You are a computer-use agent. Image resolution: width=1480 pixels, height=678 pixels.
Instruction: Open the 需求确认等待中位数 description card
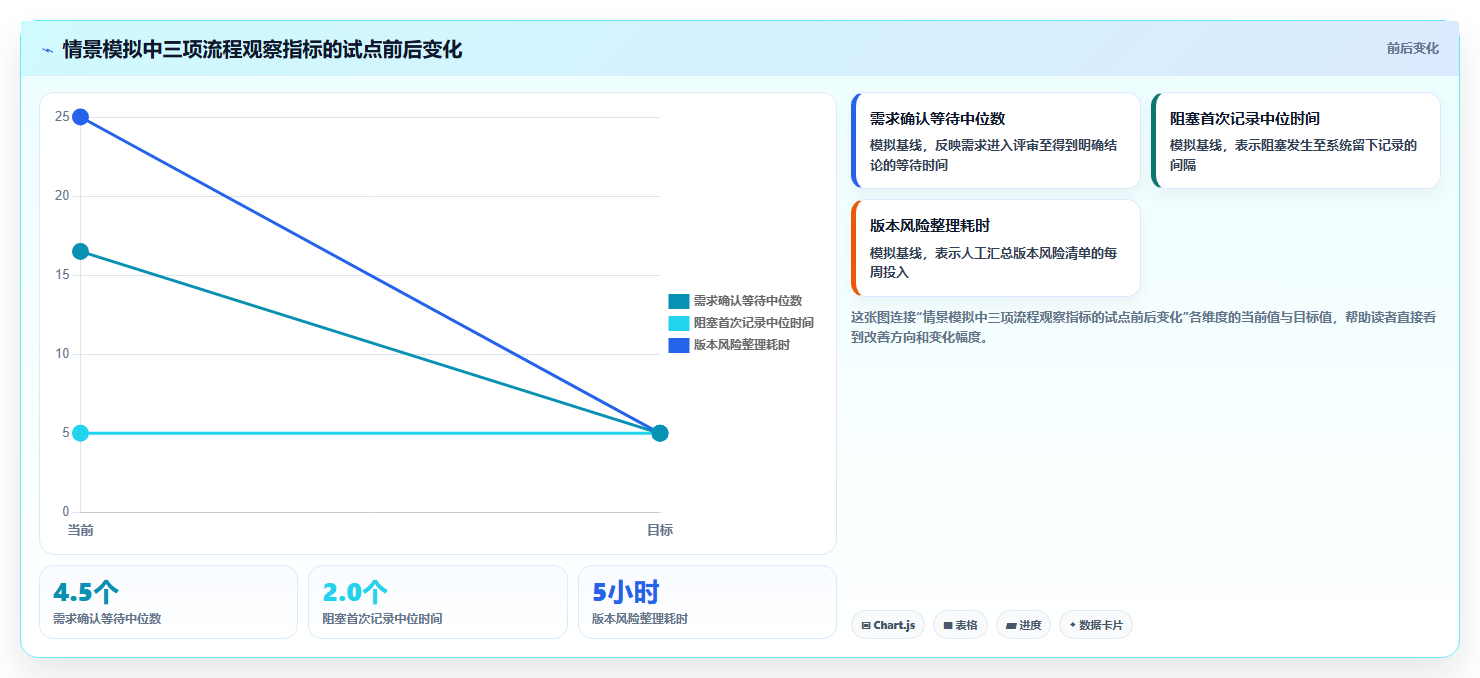996,140
